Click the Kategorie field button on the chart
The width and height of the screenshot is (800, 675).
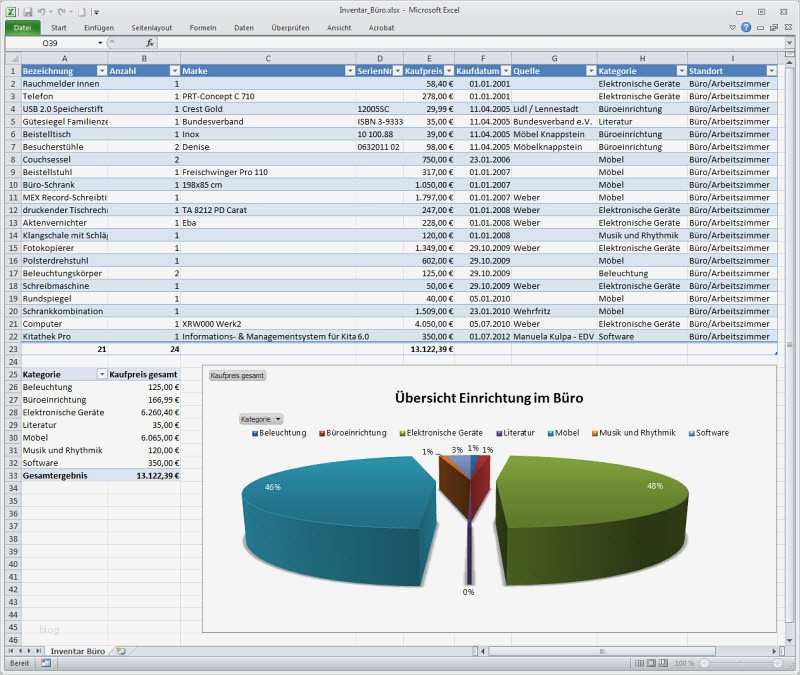tap(261, 419)
